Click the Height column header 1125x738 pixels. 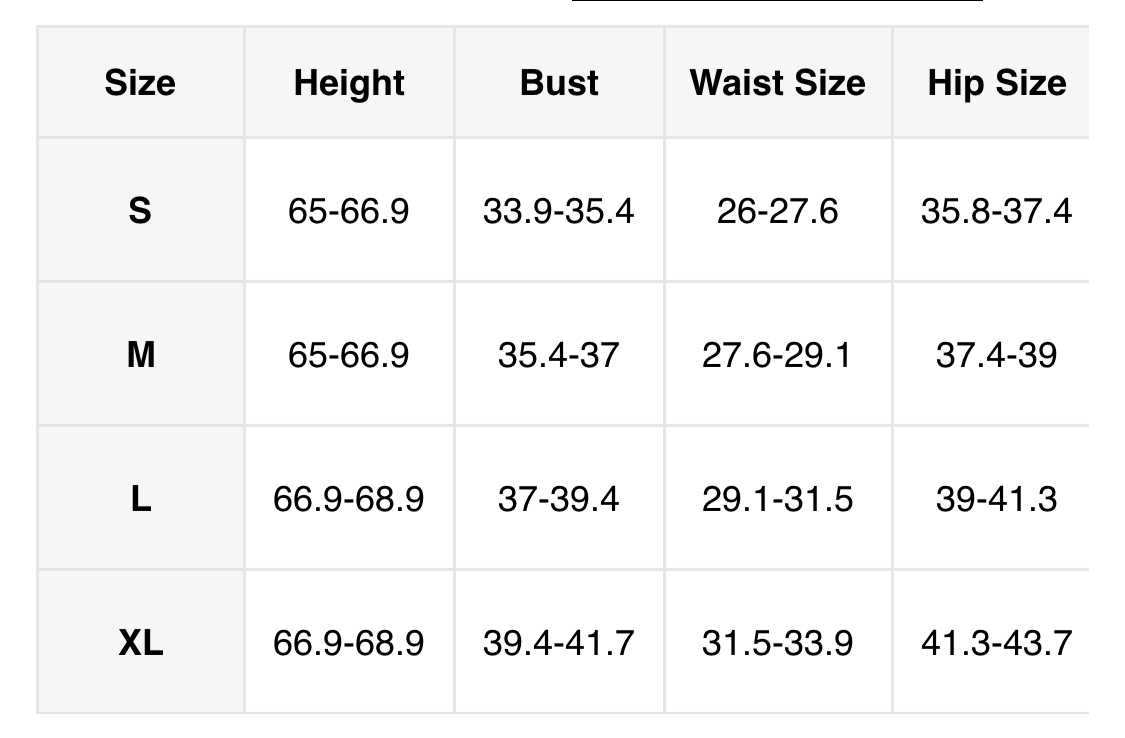click(349, 83)
